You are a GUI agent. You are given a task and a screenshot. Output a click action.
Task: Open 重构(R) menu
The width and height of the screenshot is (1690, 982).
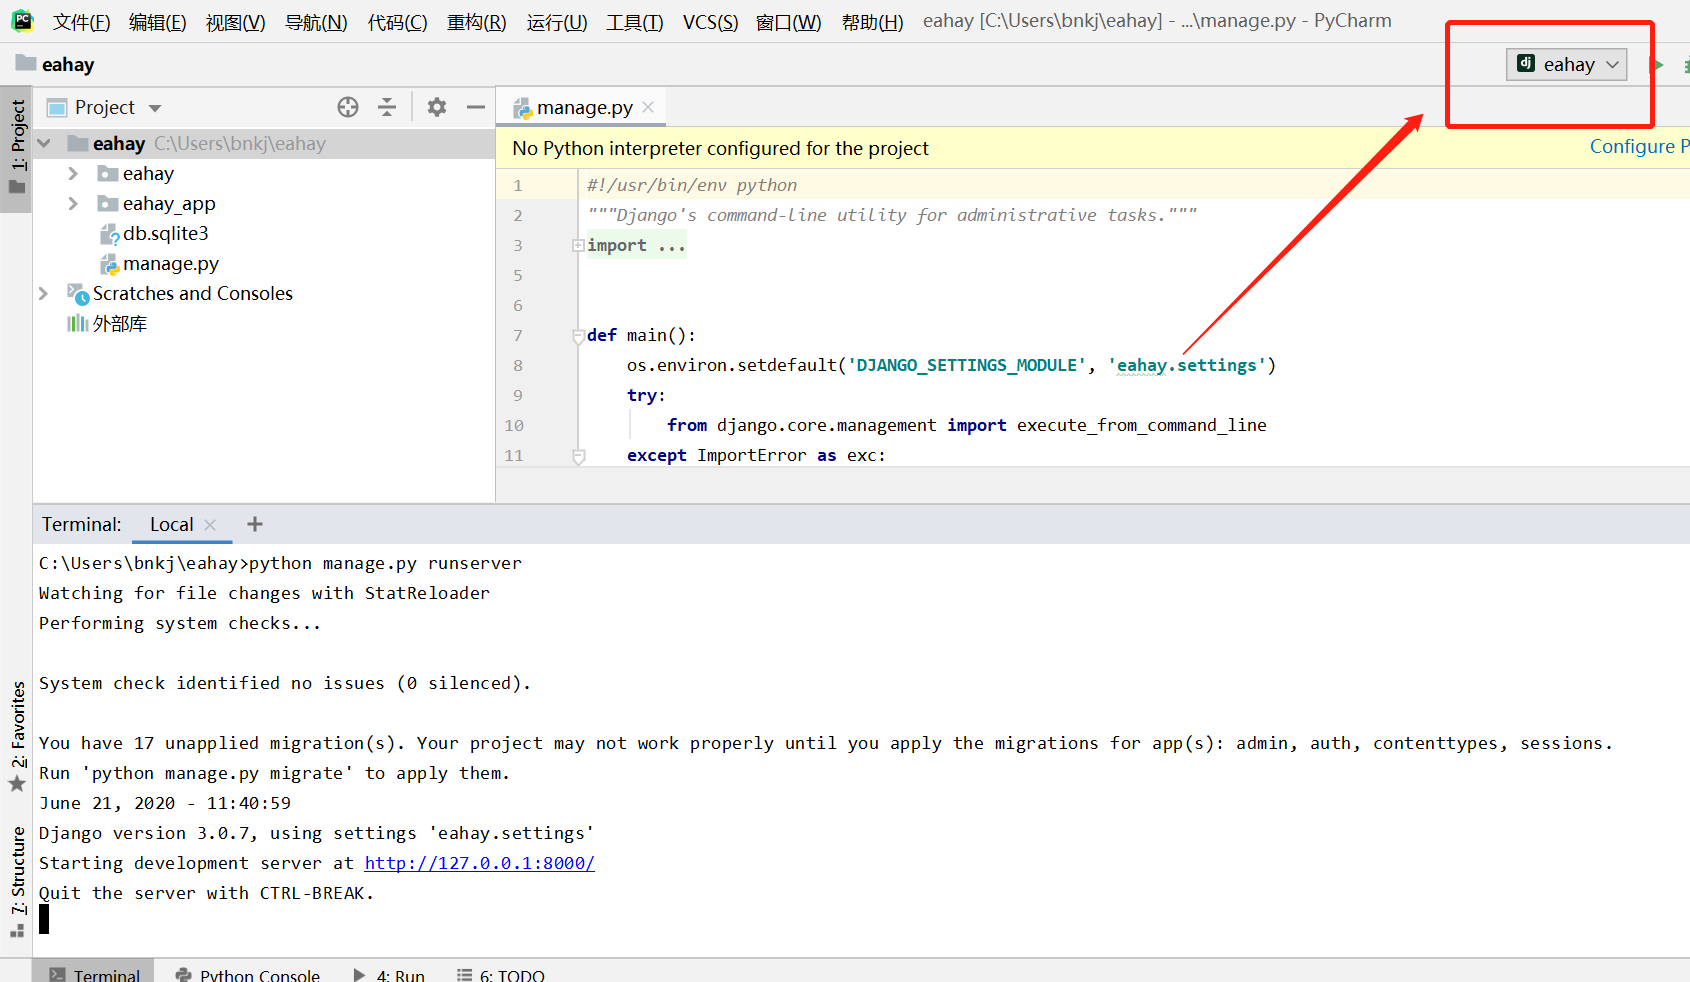point(477,22)
